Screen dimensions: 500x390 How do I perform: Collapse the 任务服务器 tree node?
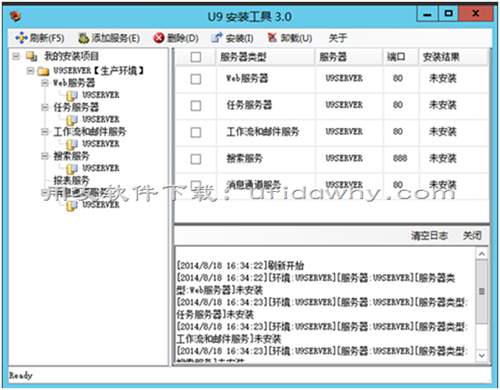pyautogui.click(x=45, y=107)
